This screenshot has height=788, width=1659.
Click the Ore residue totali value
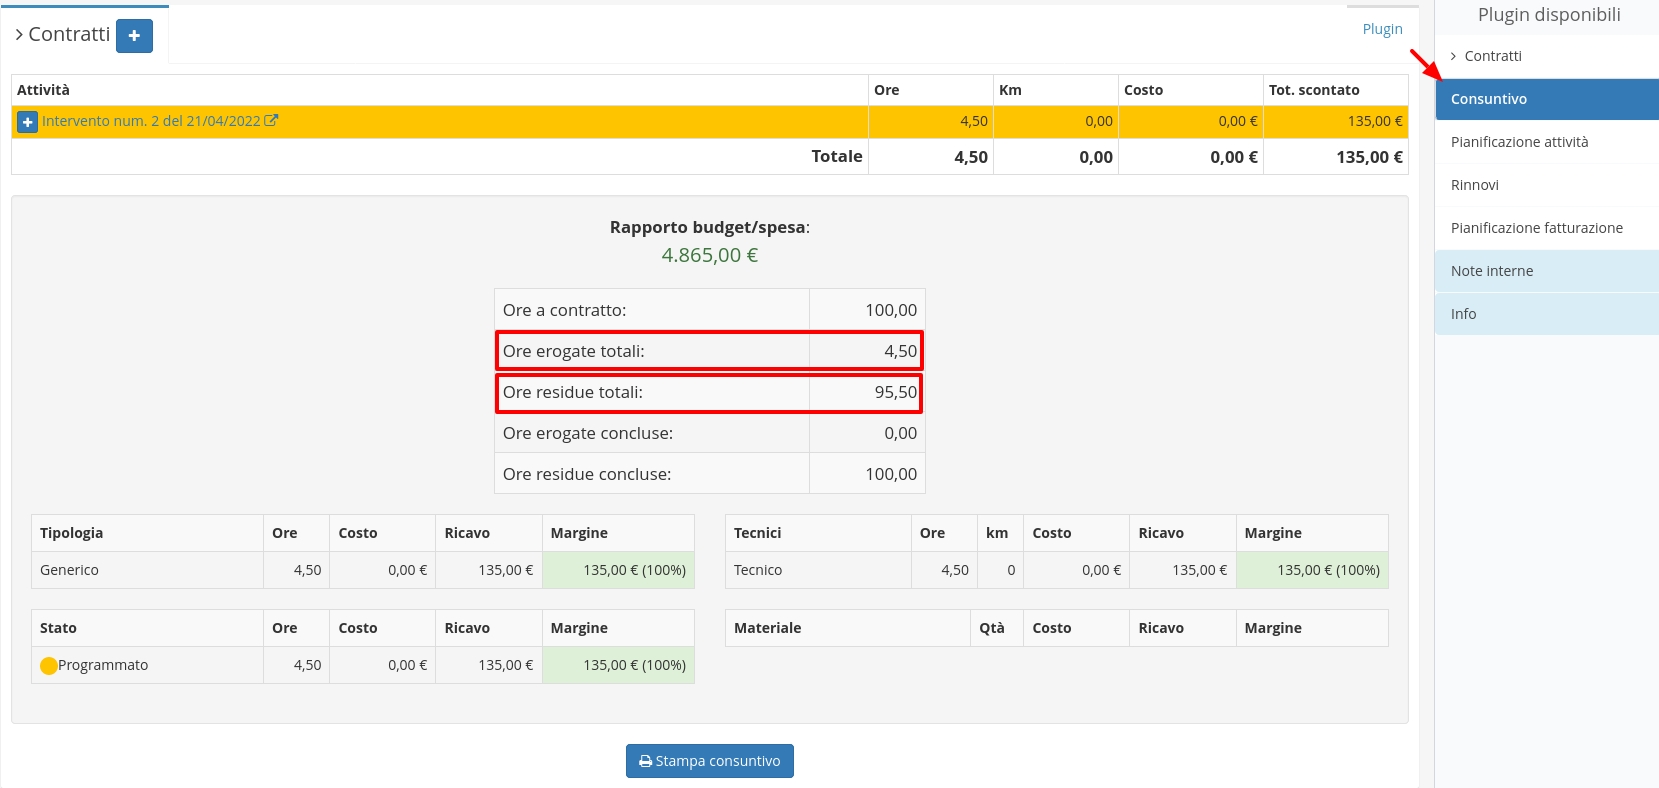click(x=894, y=392)
